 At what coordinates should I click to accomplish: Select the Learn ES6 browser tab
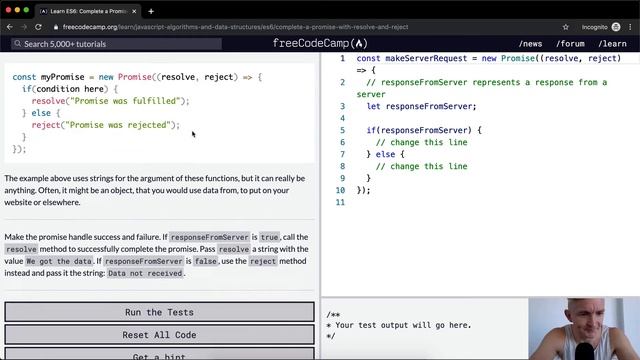tap(88, 11)
